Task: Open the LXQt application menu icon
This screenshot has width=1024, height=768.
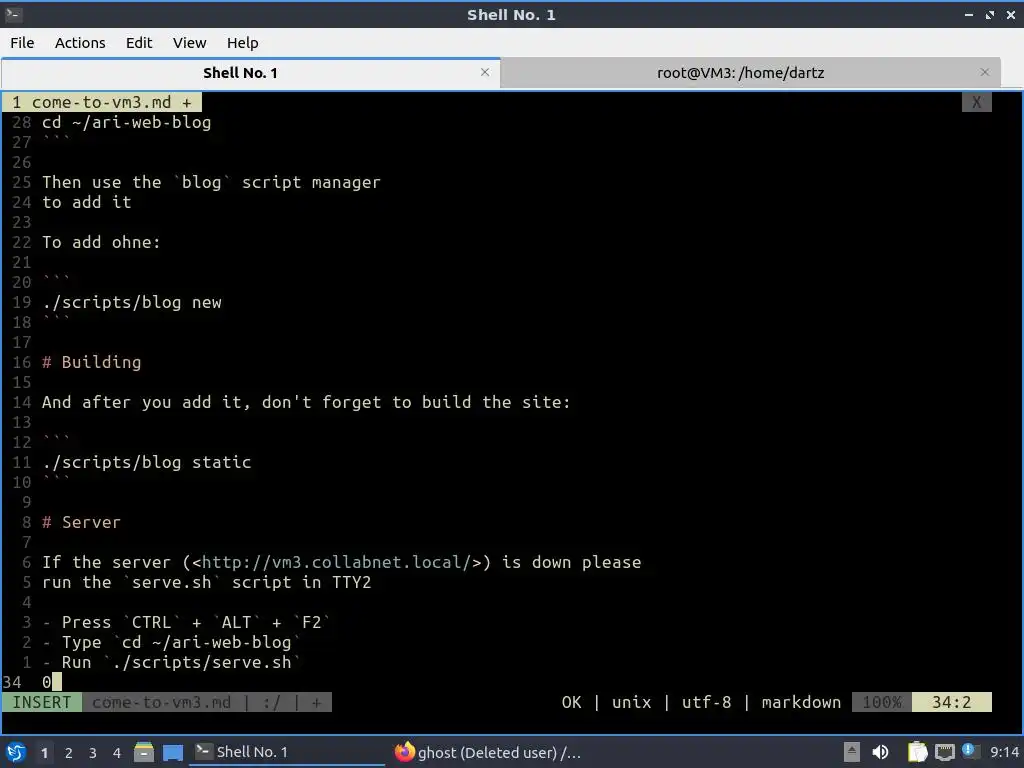Action: click(x=16, y=752)
